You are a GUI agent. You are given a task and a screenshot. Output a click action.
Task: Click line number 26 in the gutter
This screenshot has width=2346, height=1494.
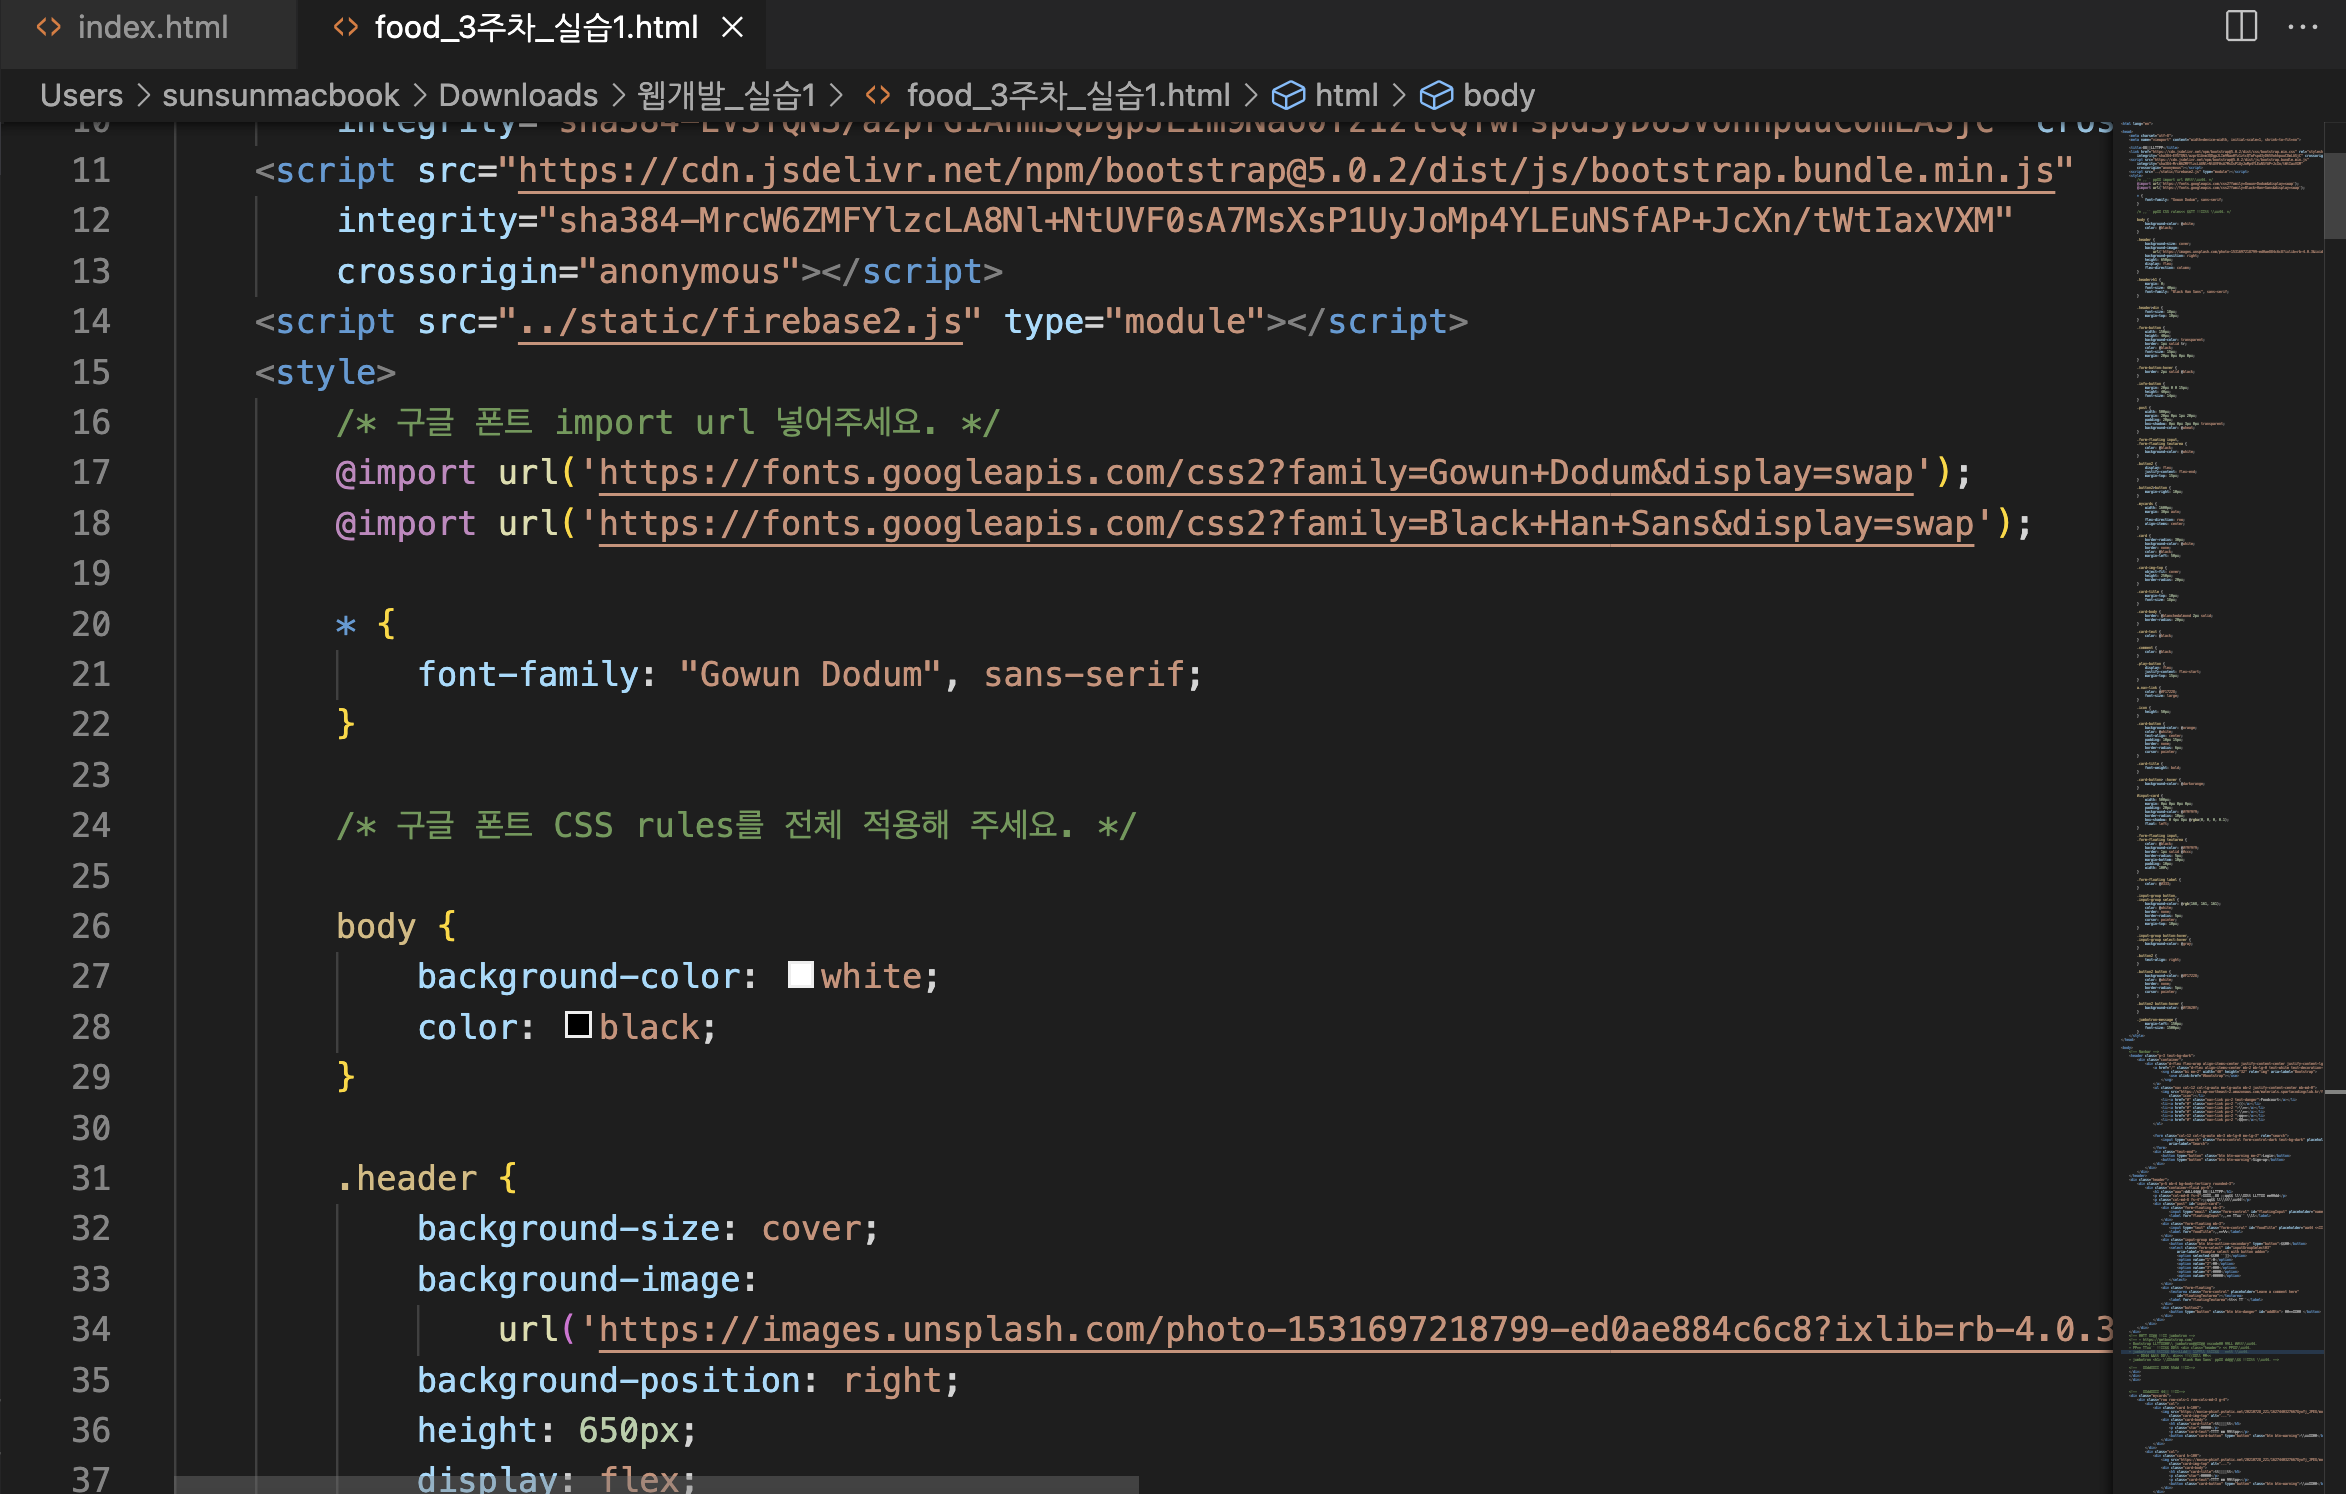(91, 927)
